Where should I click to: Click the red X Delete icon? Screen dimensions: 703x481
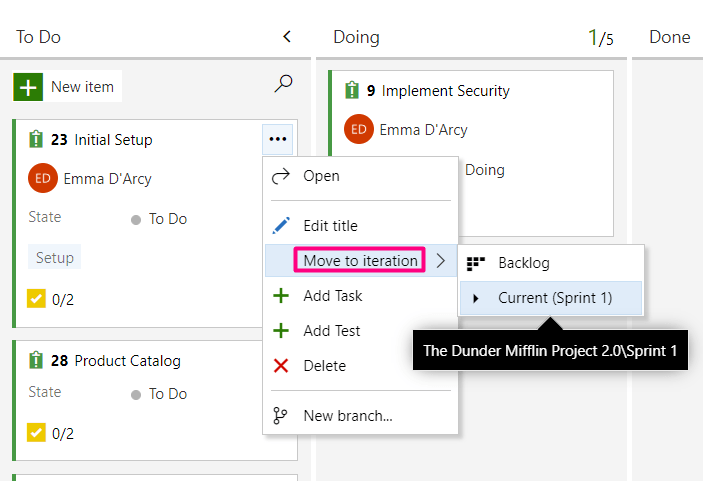281,366
